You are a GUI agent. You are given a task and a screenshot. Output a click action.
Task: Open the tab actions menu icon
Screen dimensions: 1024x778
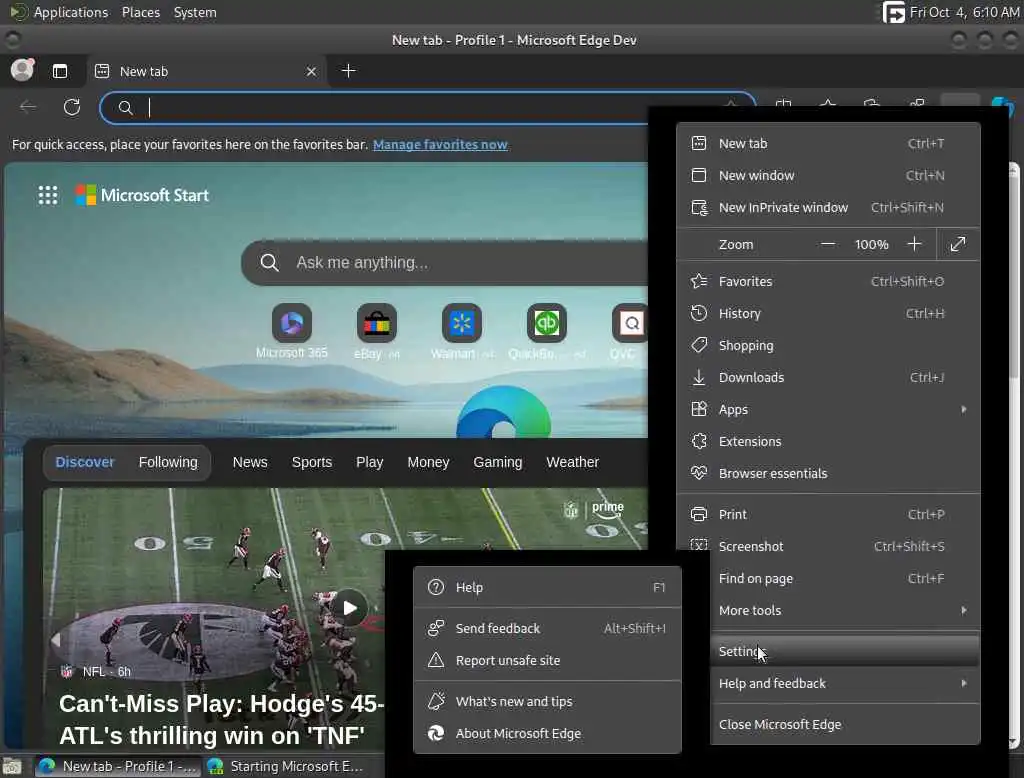tap(59, 71)
